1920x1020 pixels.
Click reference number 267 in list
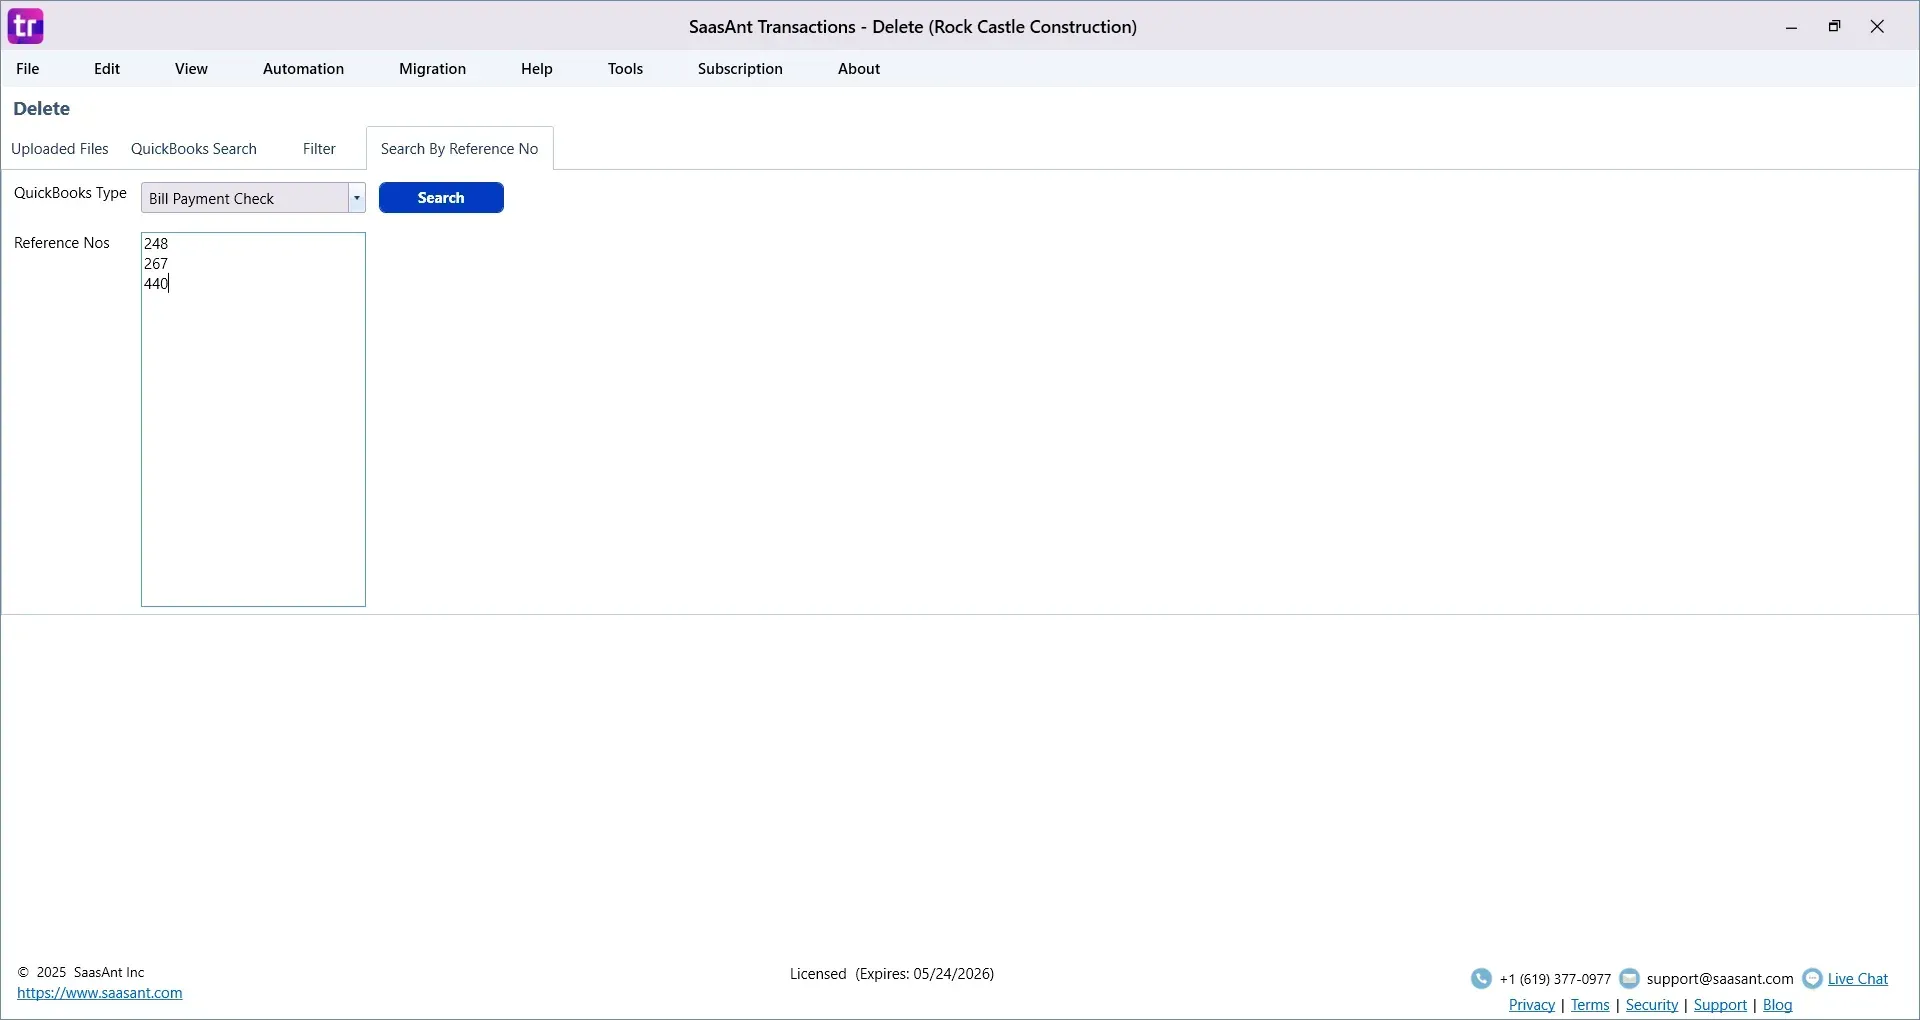tap(157, 264)
